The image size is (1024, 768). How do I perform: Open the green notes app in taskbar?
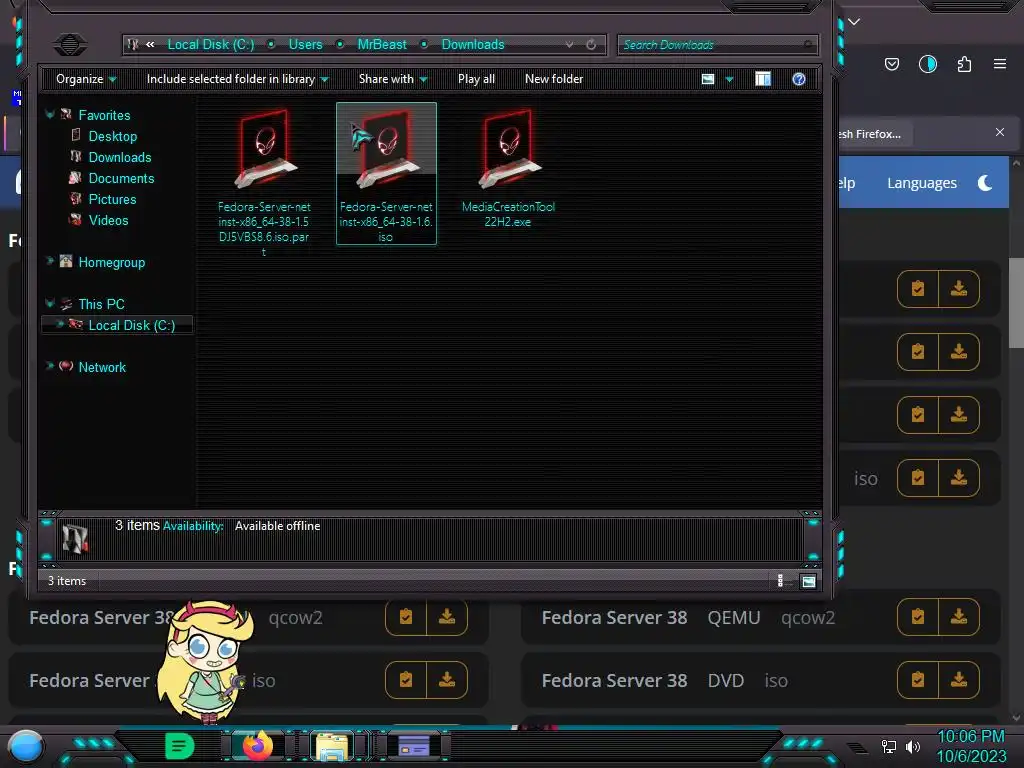click(x=180, y=746)
